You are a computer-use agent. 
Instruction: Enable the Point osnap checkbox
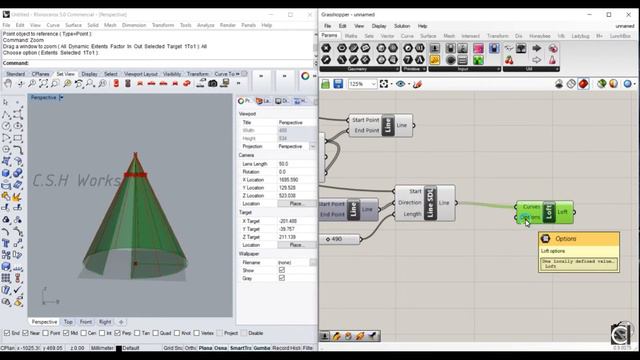[45, 333]
